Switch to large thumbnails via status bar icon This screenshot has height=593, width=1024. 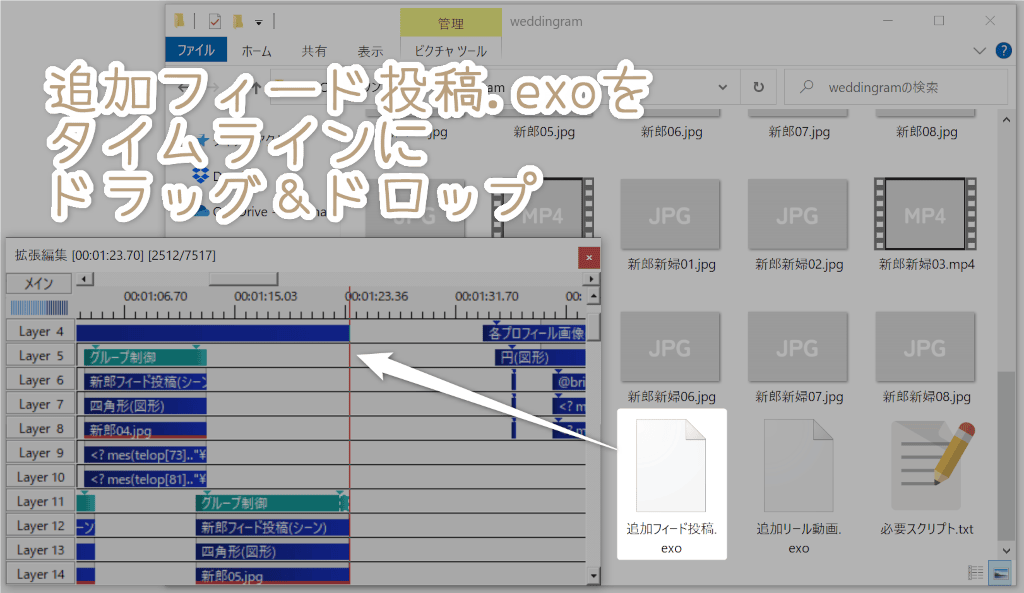[x=1000, y=572]
